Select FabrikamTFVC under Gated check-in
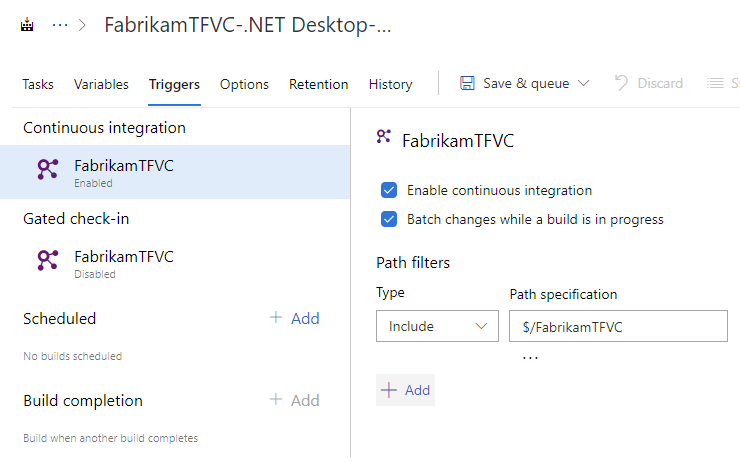Screen dimensions: 740x463 (x=175, y=263)
